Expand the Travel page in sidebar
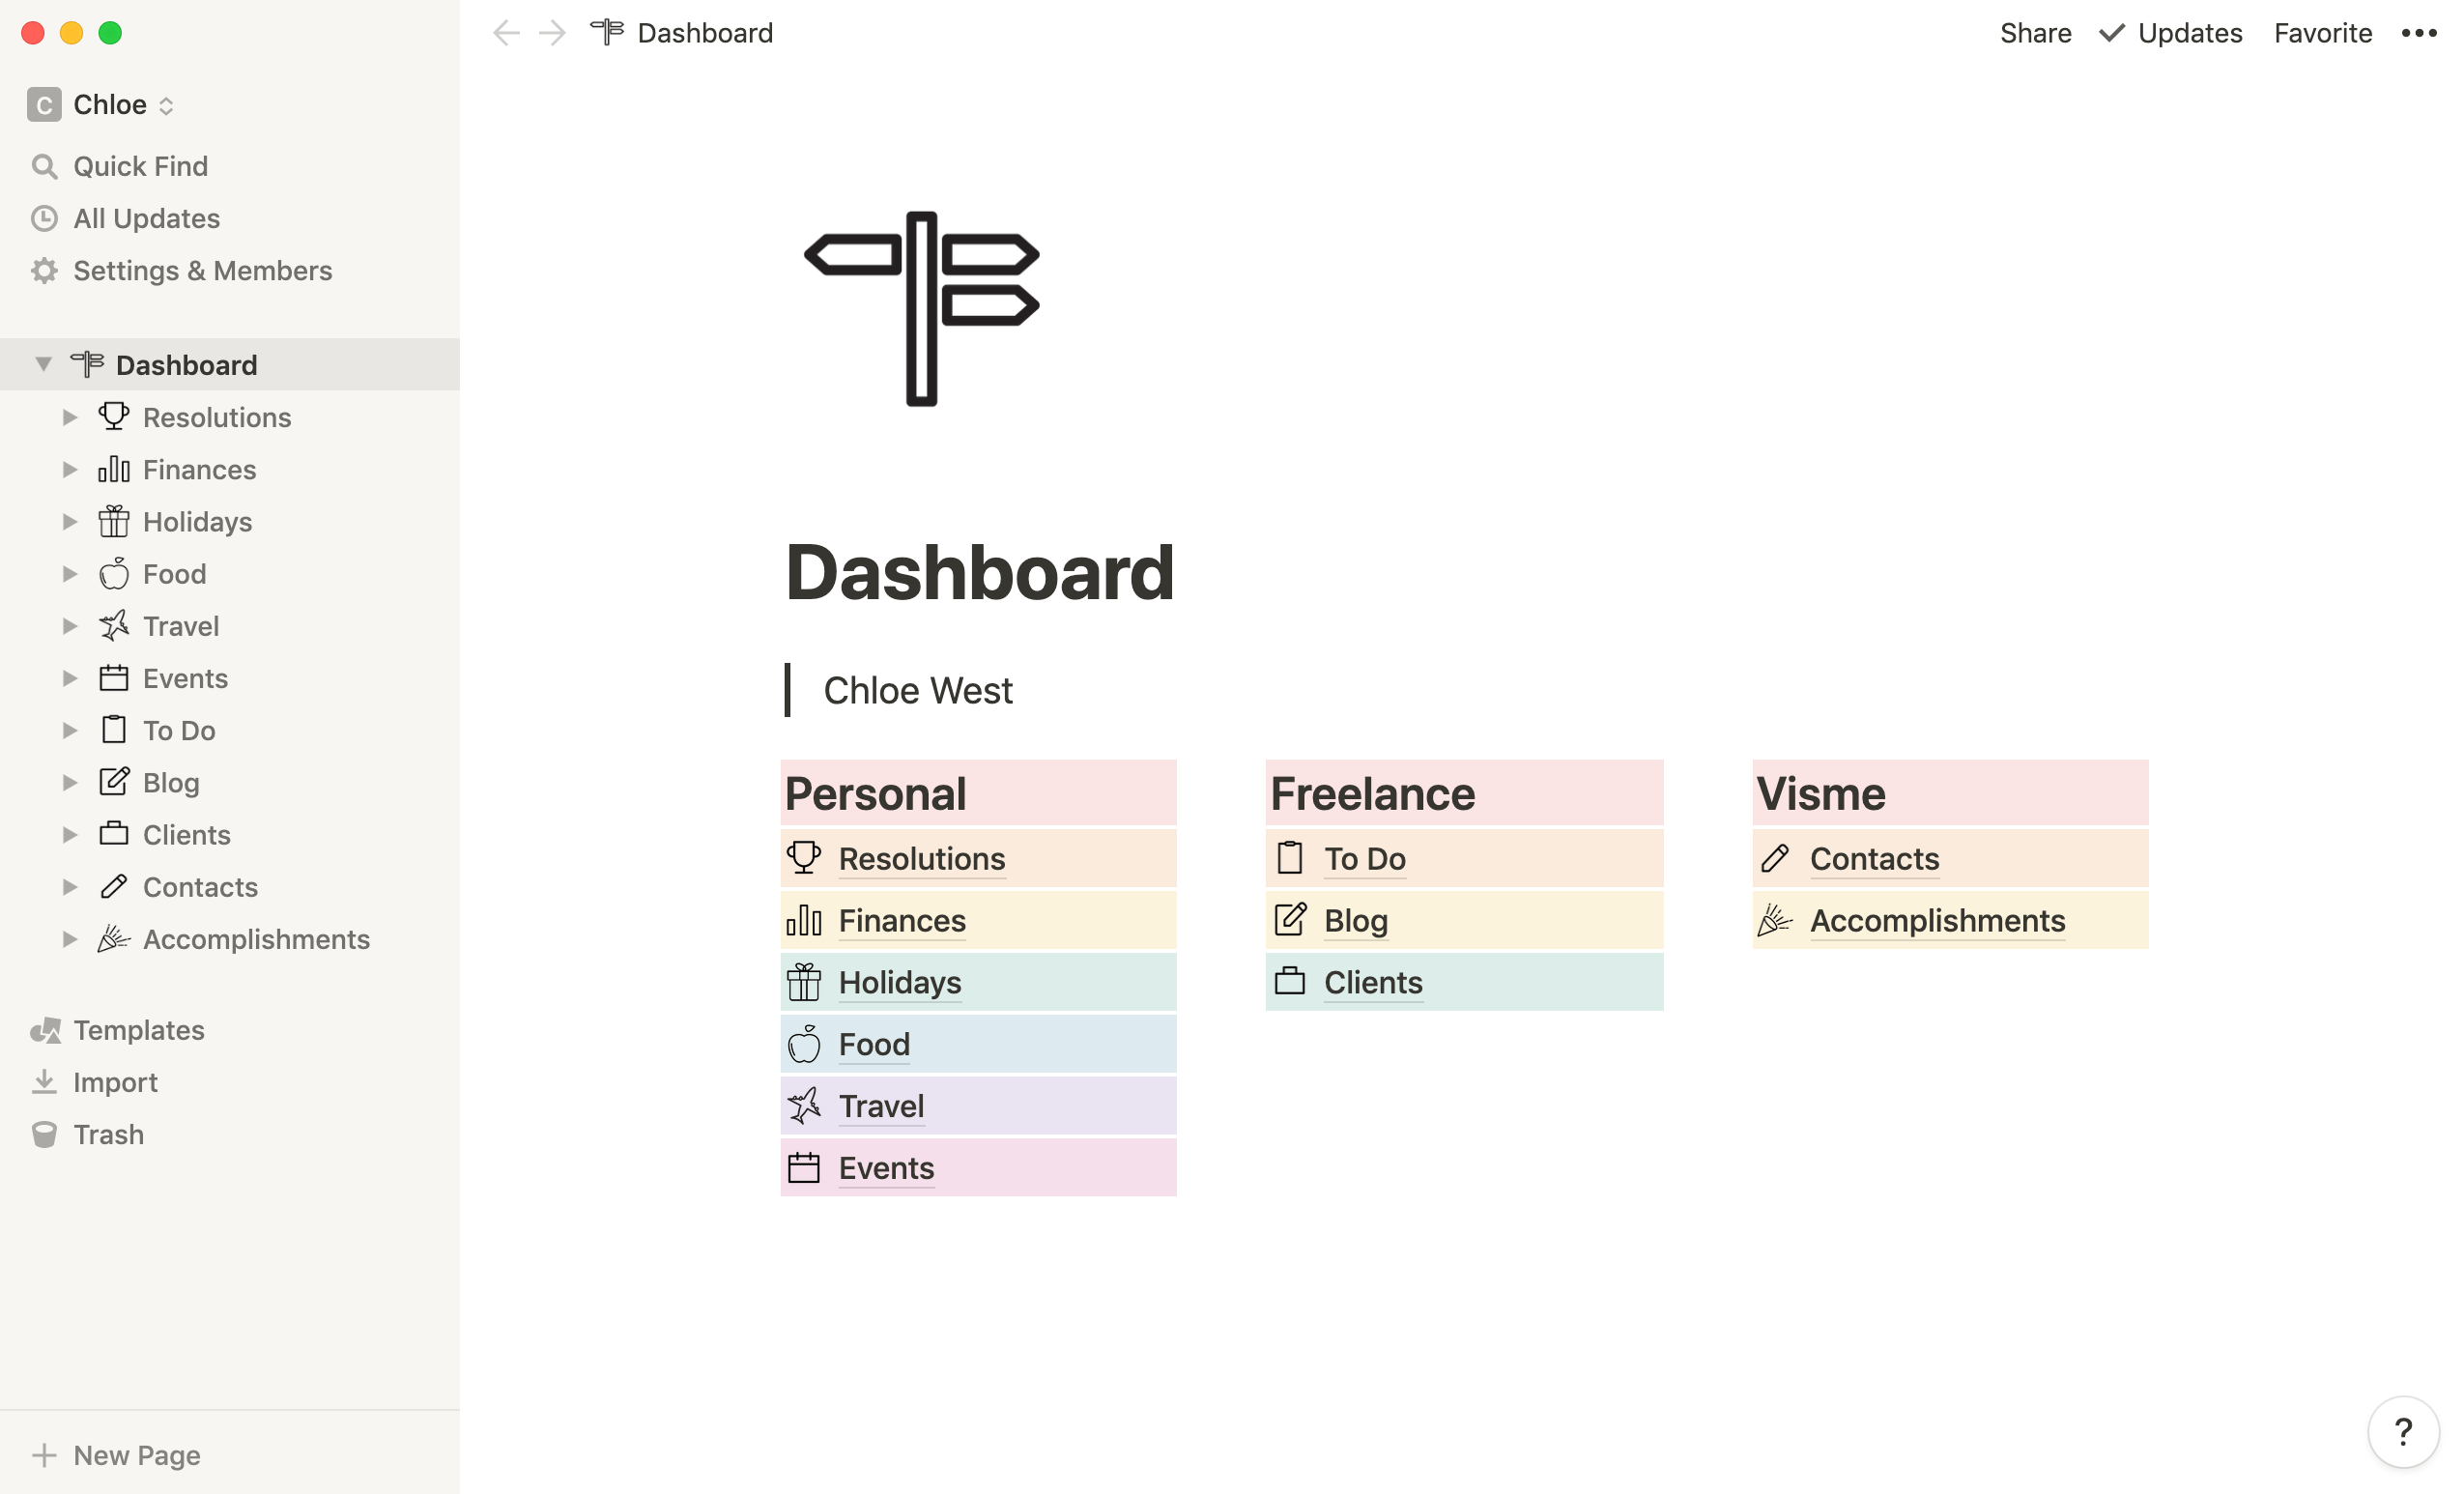2464x1494 pixels. point(70,626)
